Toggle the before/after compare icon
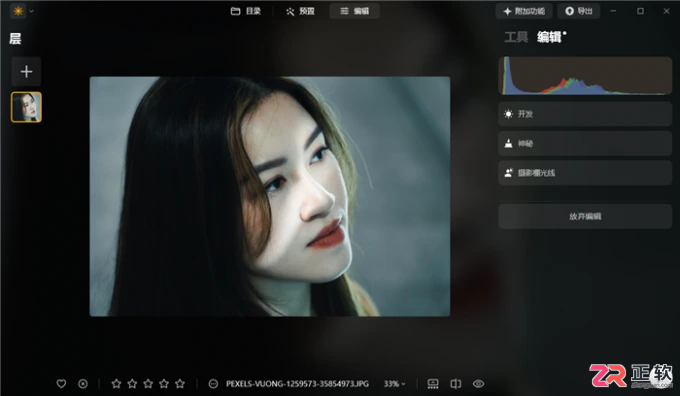 click(x=455, y=383)
